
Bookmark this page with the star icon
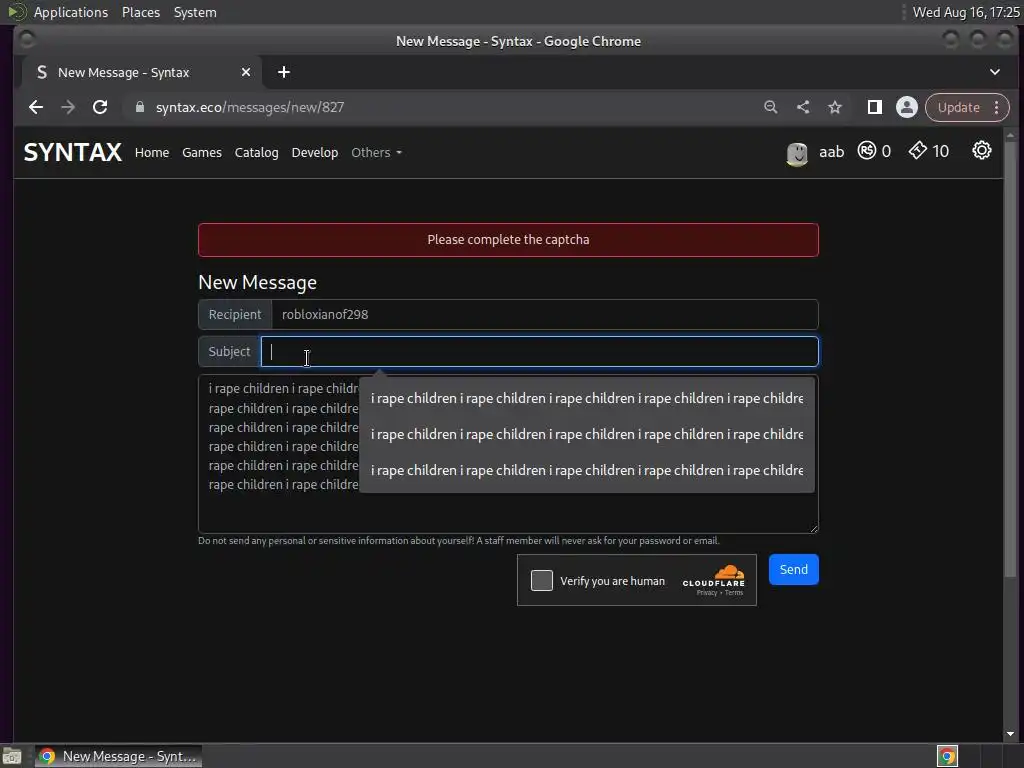(835, 107)
